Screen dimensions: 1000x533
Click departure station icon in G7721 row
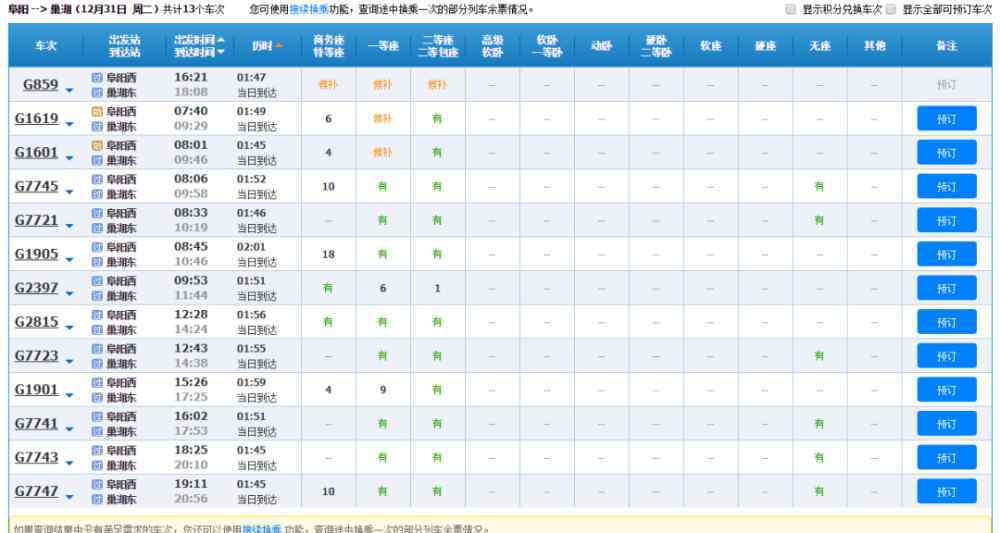click(97, 213)
